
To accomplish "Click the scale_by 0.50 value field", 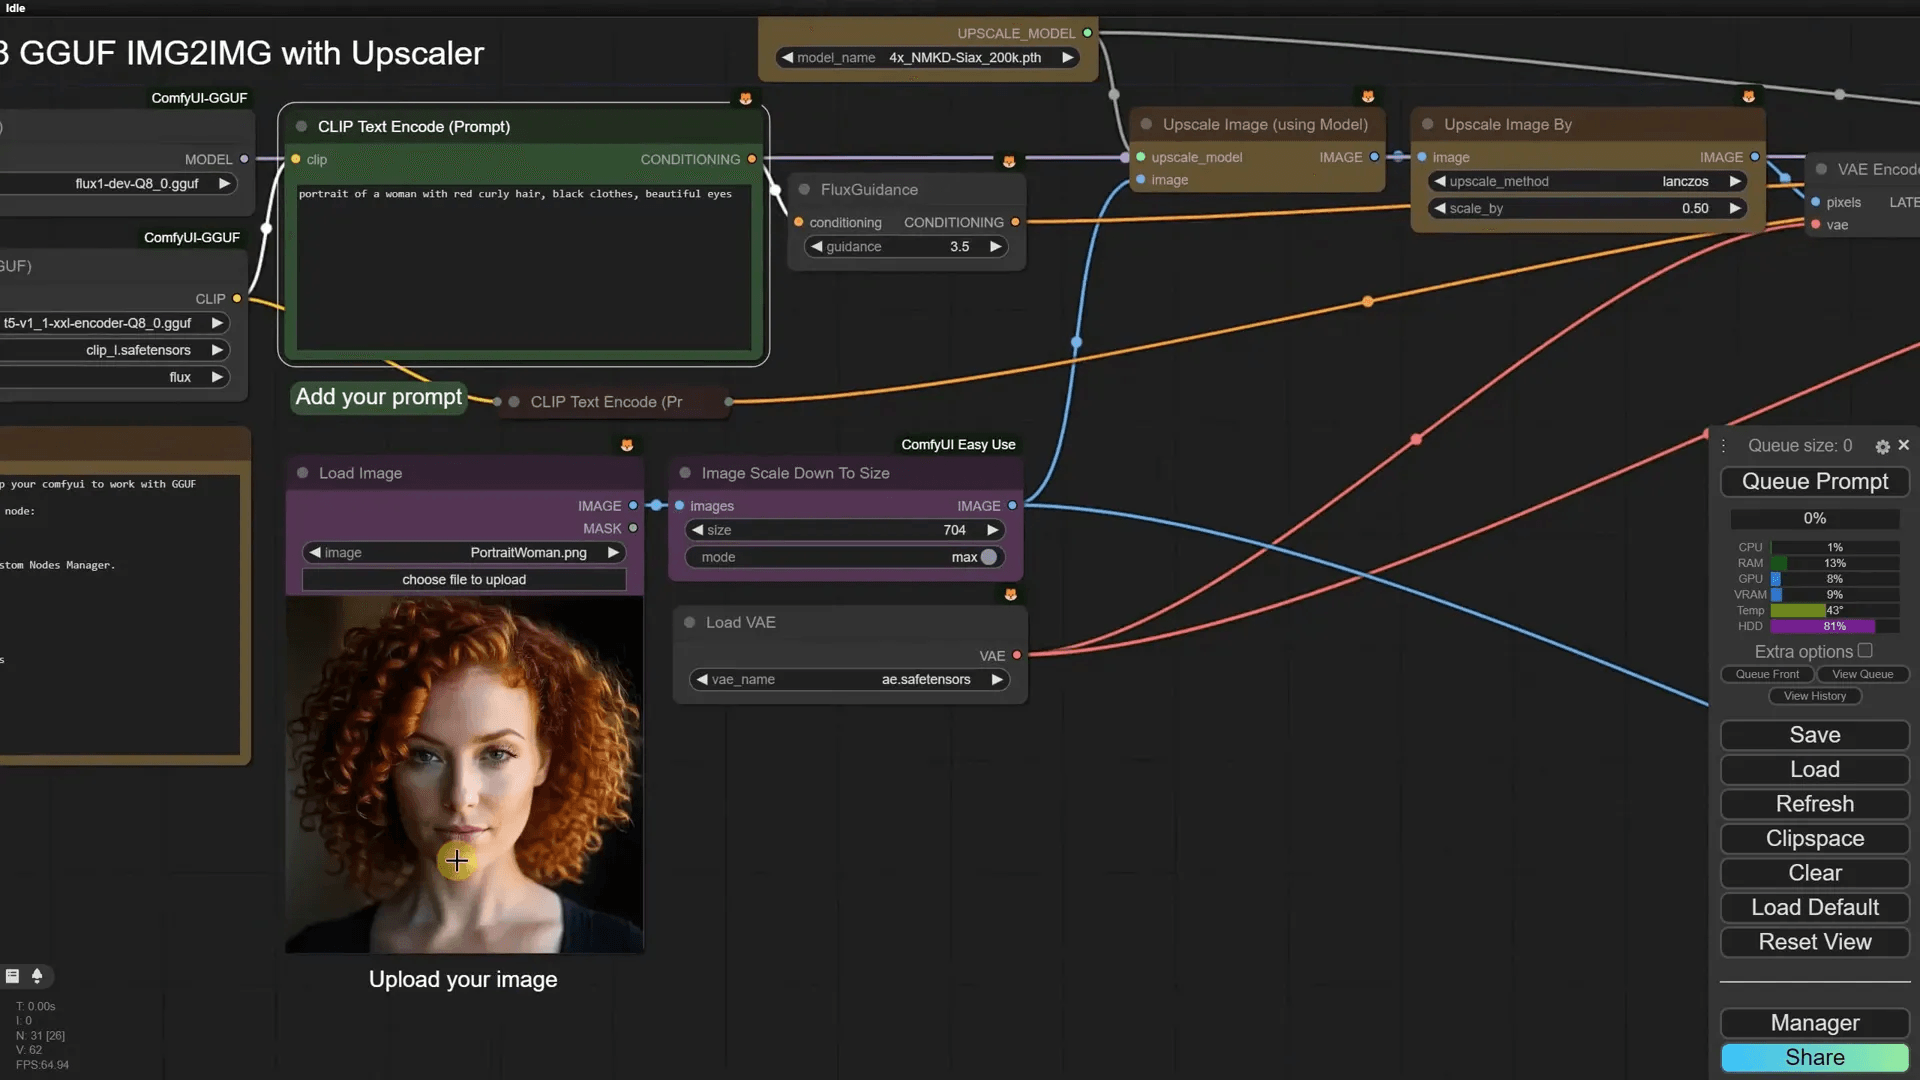I will point(1587,209).
